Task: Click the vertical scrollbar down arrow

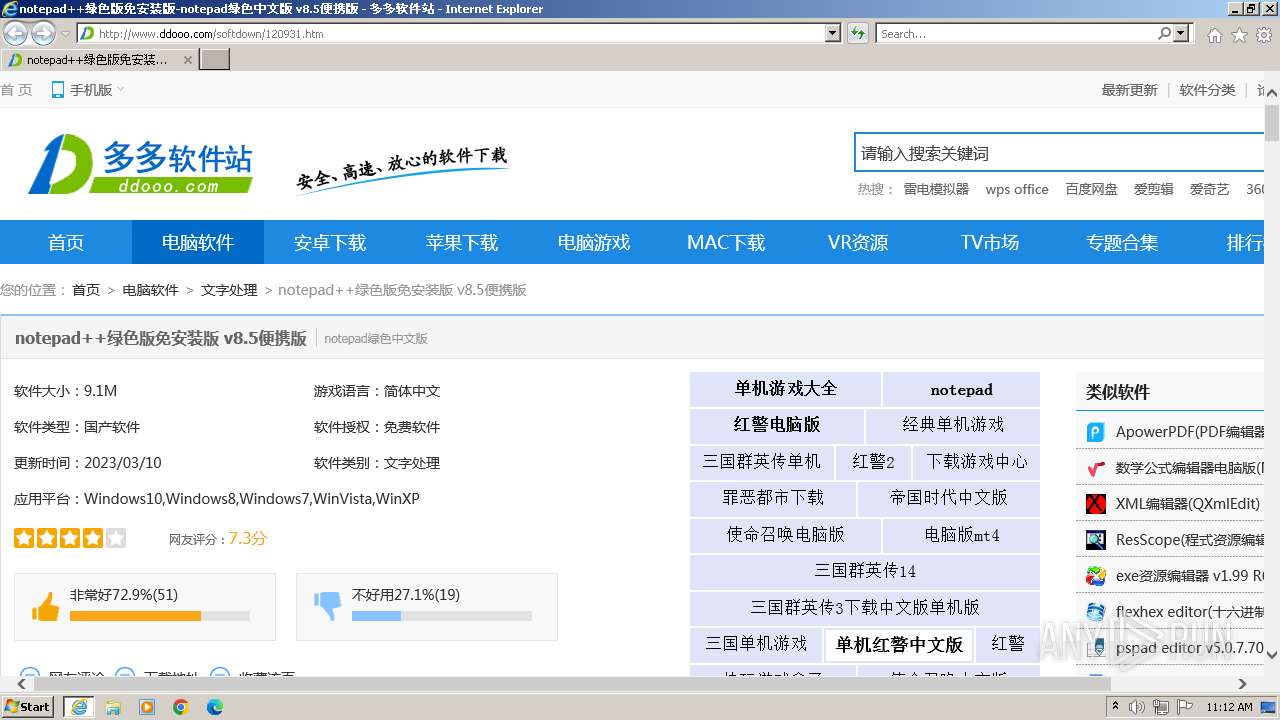Action: tap(1272, 655)
